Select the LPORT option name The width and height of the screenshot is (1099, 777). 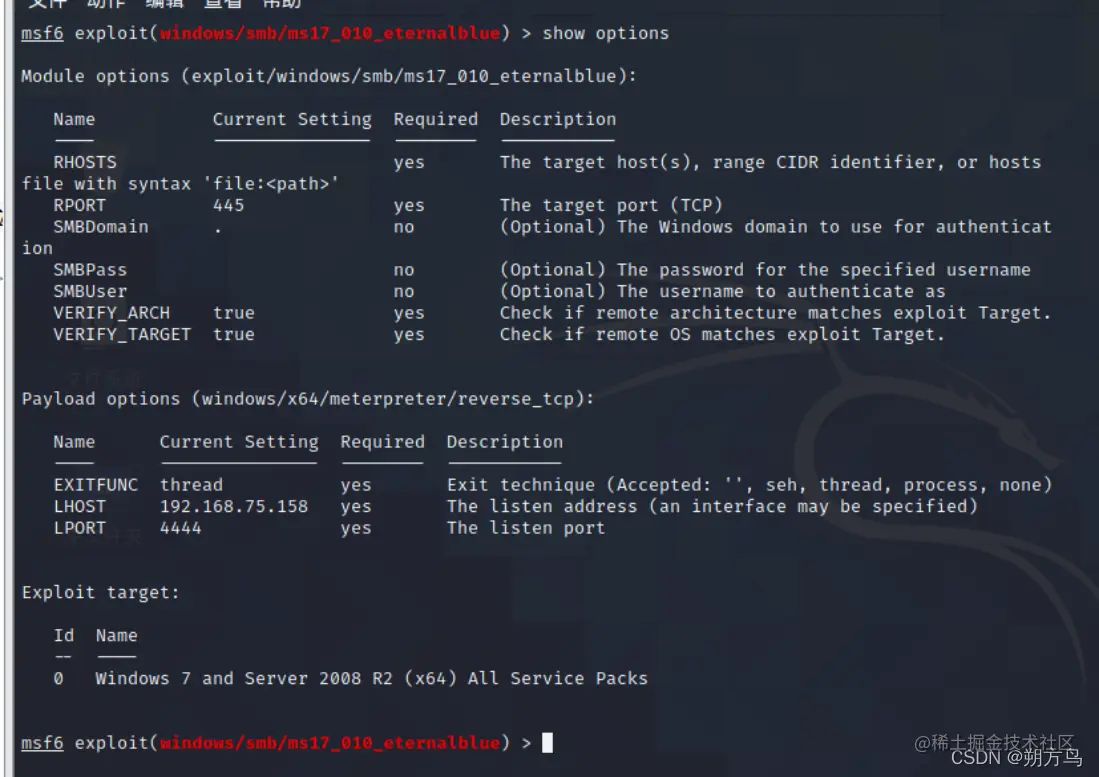point(80,528)
